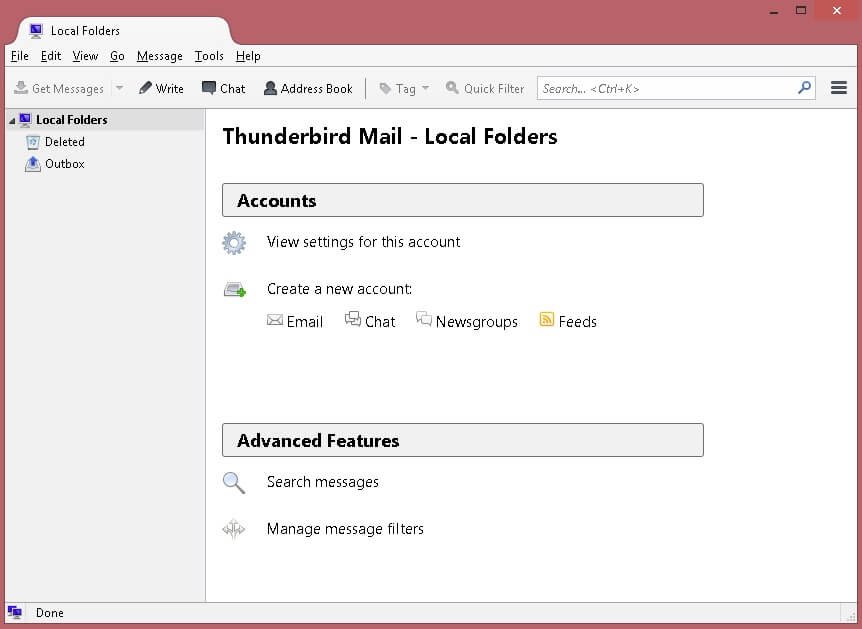Click the Quick Filter magnifier icon
This screenshot has width=862, height=629.
(x=452, y=88)
